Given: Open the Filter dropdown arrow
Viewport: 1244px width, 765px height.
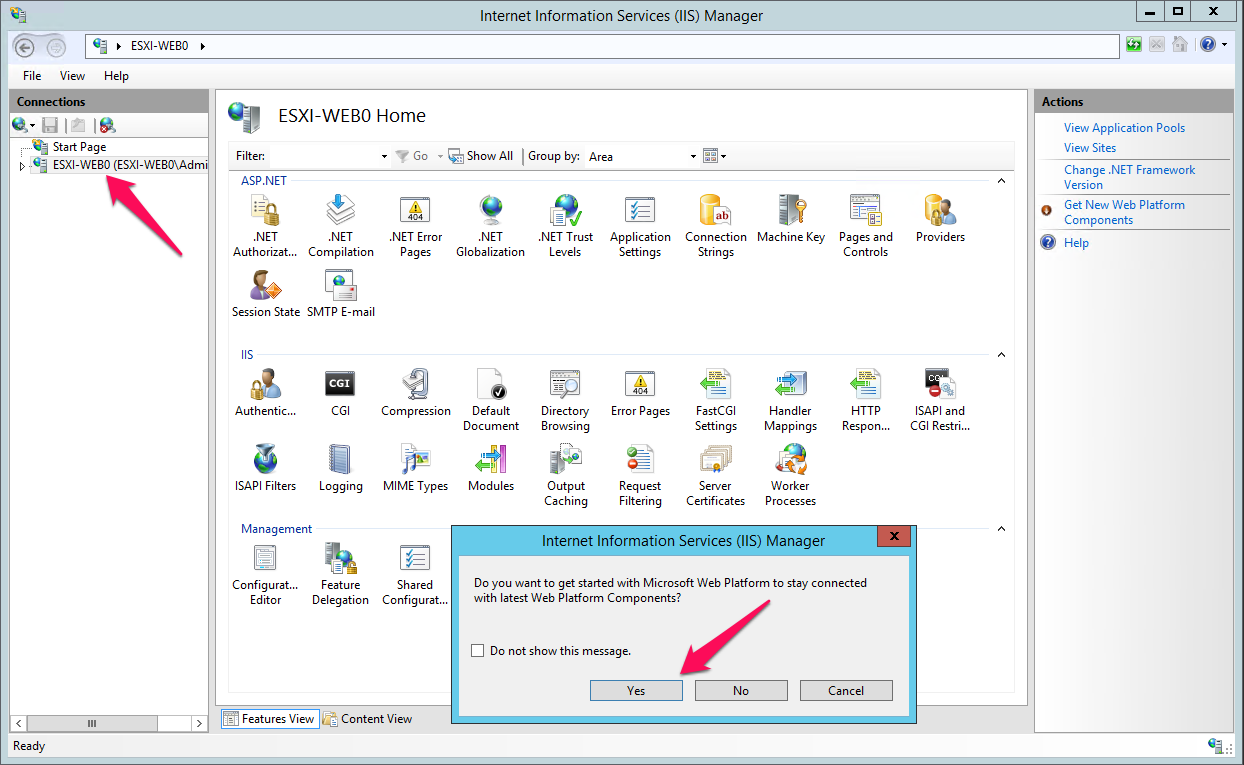Looking at the screenshot, I should click(x=384, y=157).
